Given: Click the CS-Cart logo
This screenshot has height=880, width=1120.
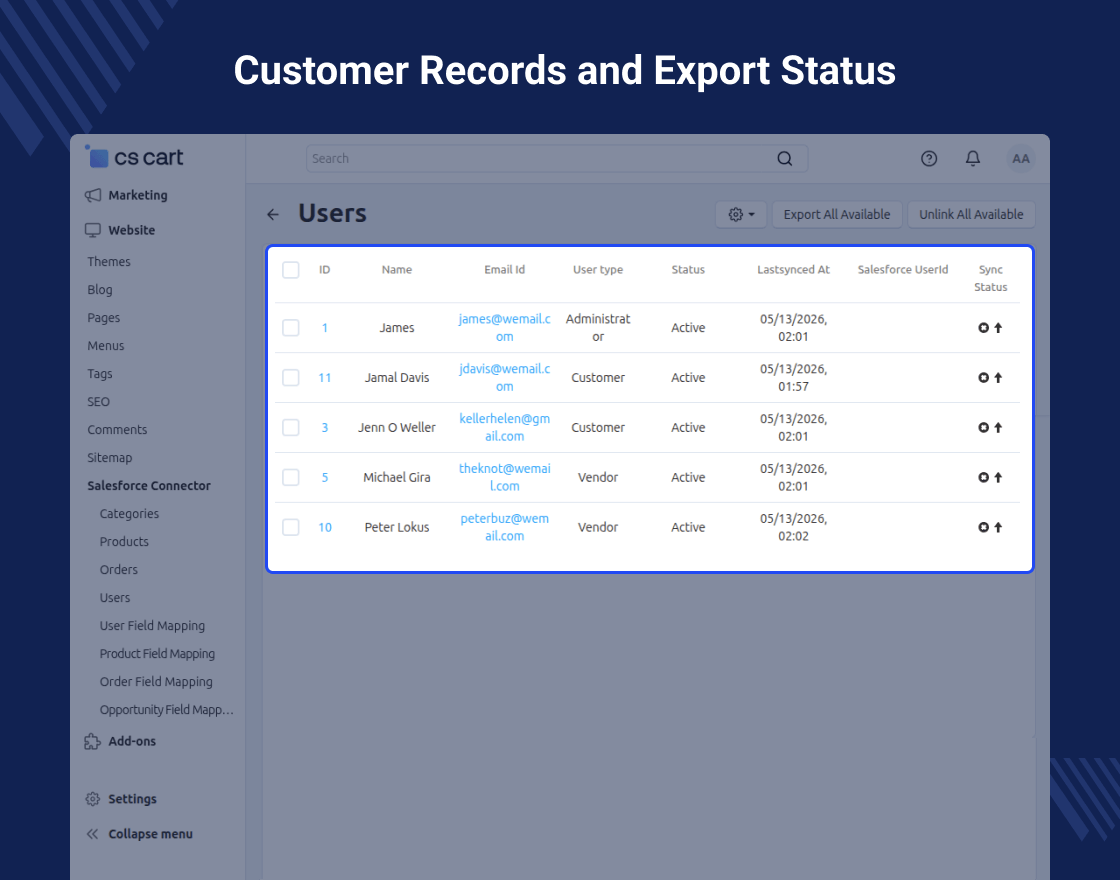Looking at the screenshot, I should pyautogui.click(x=134, y=156).
